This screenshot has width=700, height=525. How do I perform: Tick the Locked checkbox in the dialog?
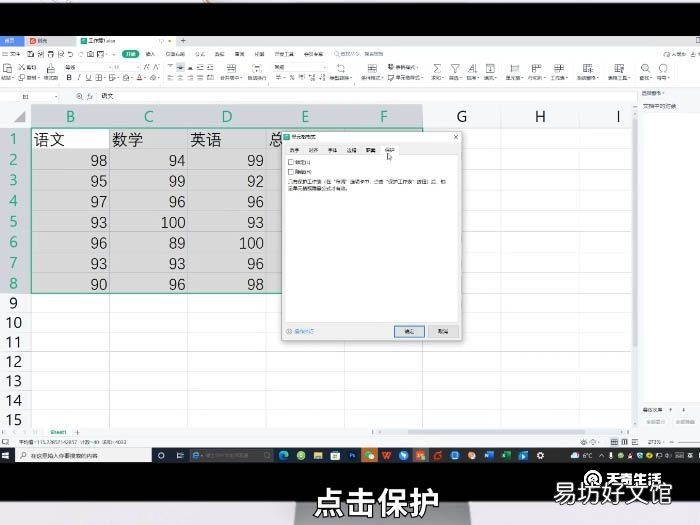(x=291, y=162)
